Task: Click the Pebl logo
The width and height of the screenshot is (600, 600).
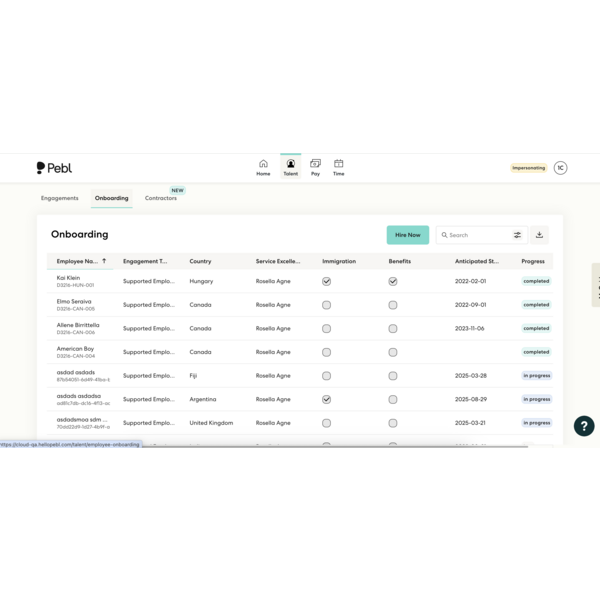Action: (x=54, y=168)
